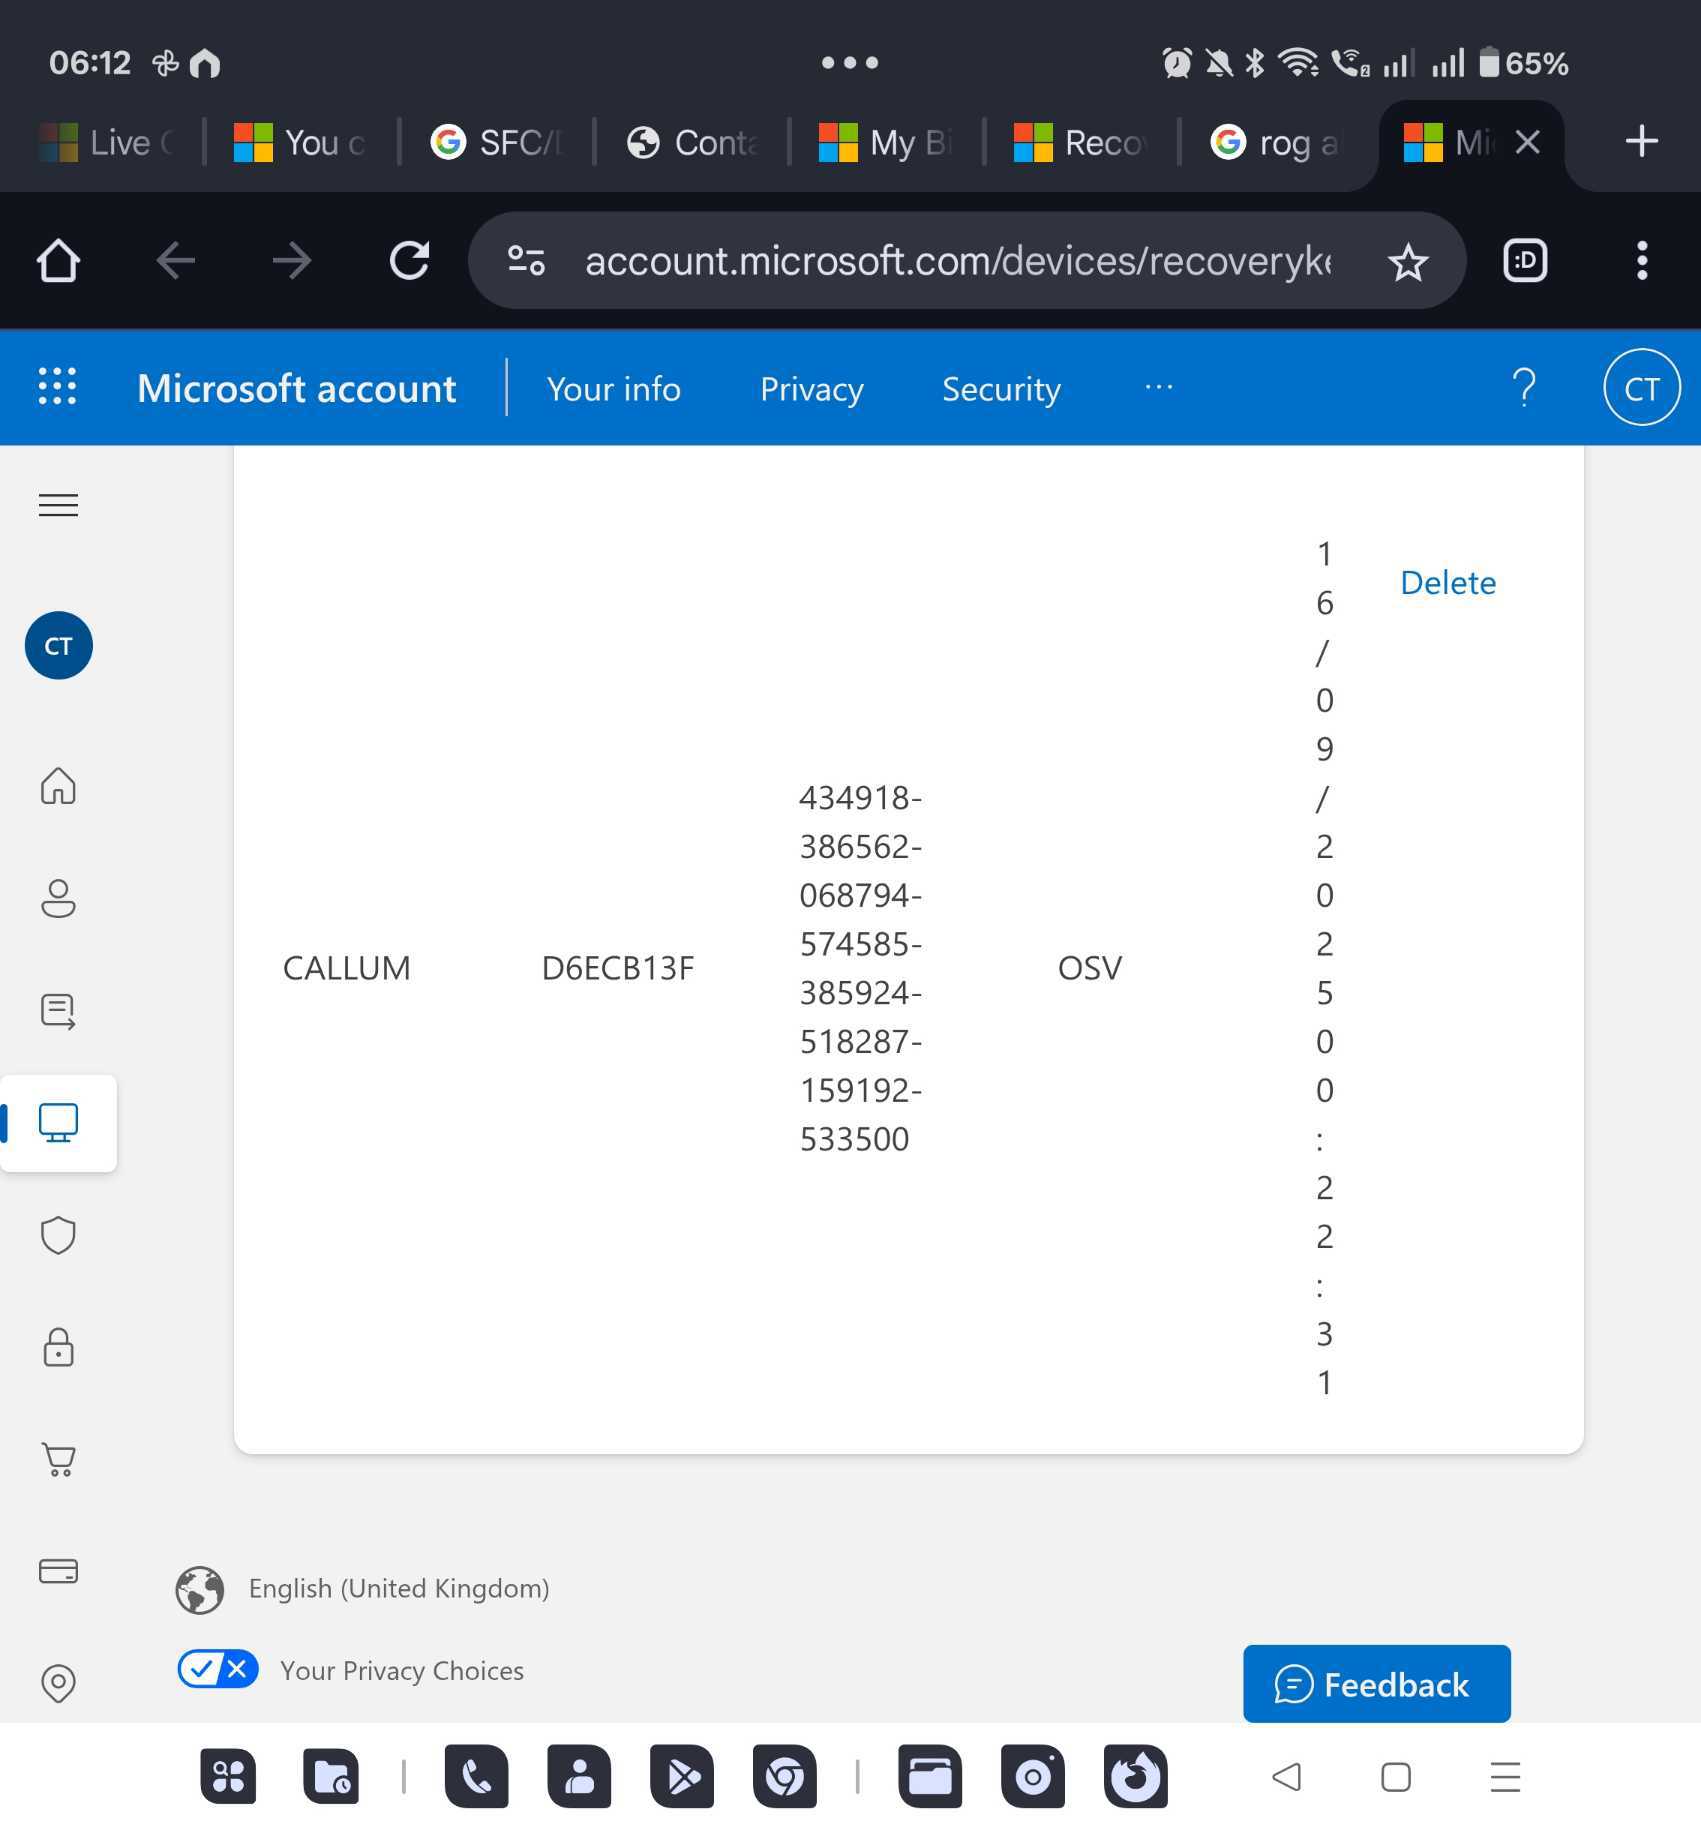Viewport: 1701px width, 1830px height.
Task: Open the Feedback button
Action: point(1377,1684)
